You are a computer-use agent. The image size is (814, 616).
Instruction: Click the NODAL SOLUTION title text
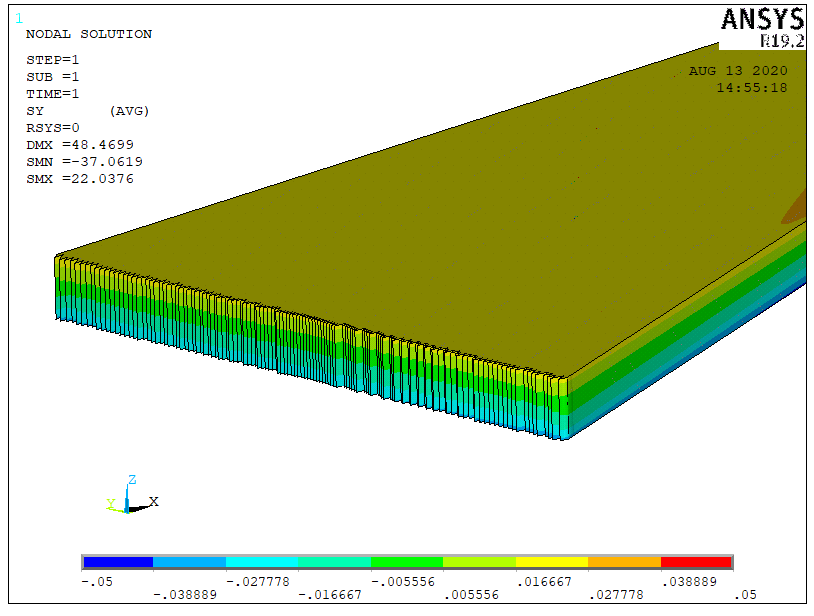88,34
